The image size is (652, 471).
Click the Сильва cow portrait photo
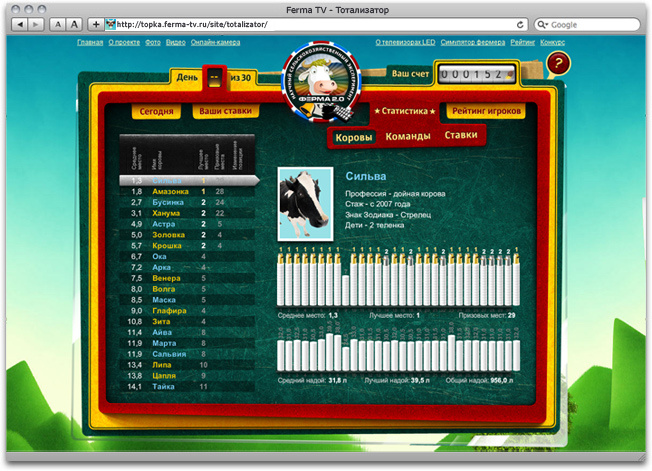tap(298, 196)
